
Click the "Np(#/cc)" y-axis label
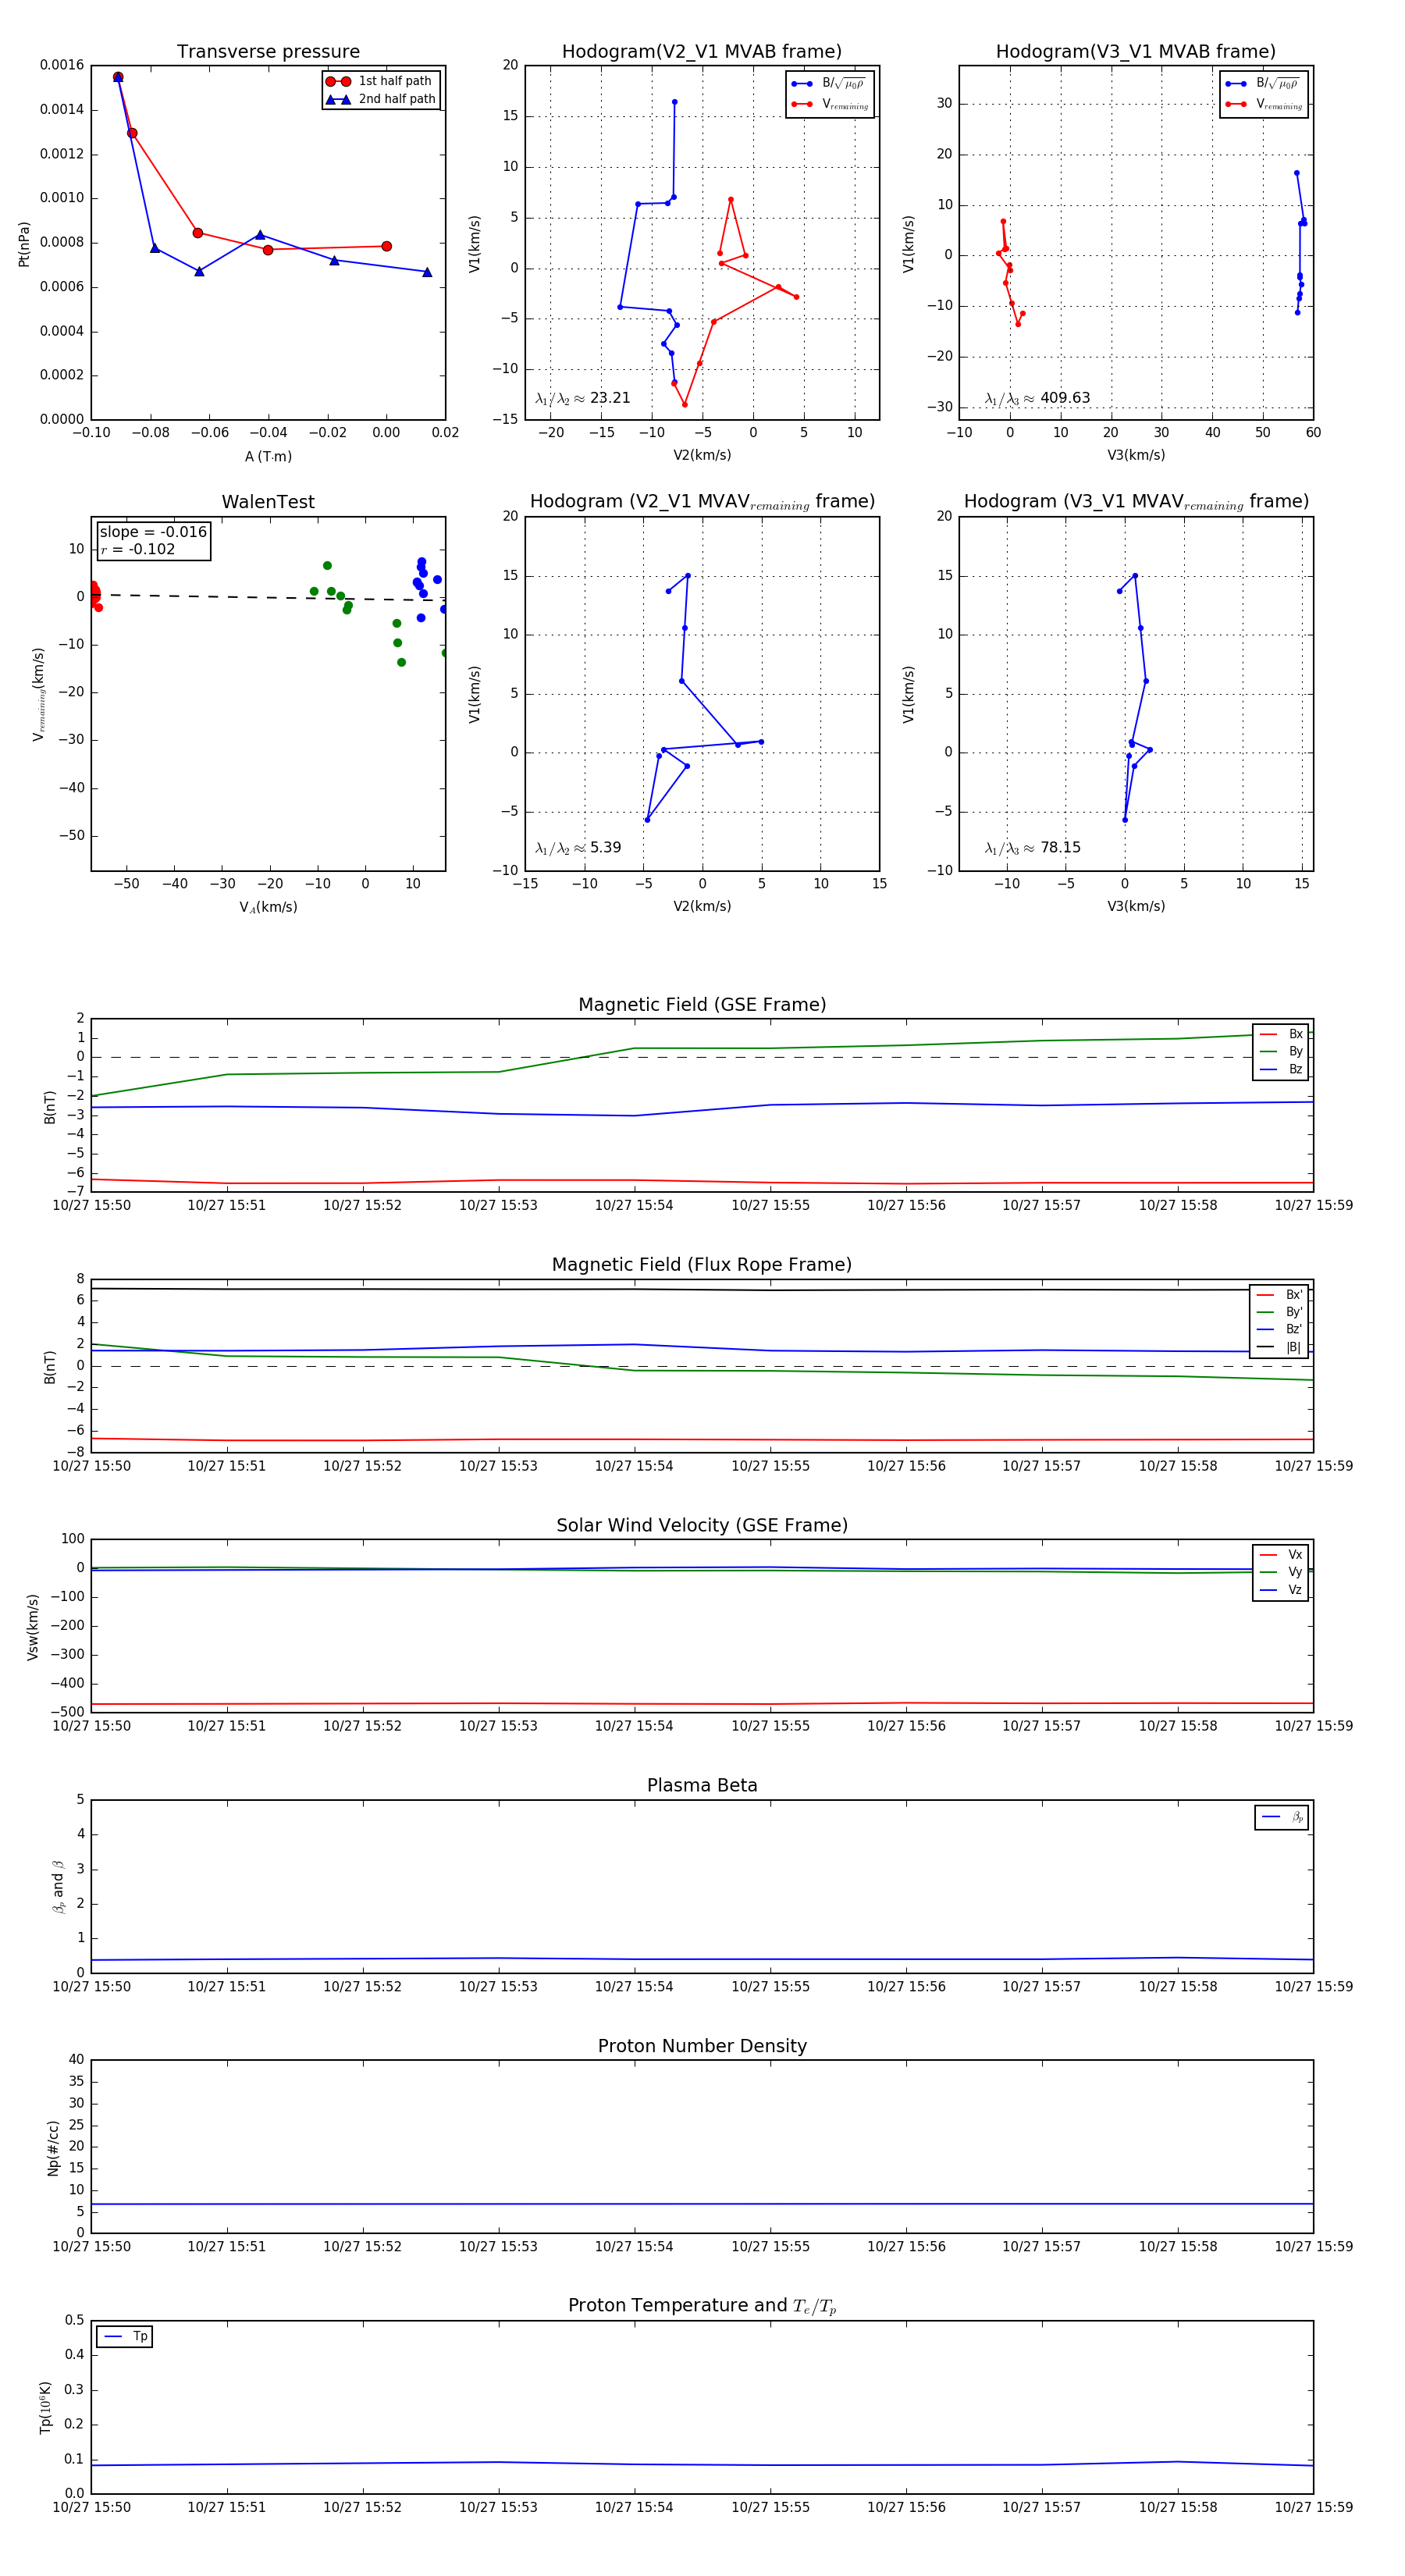[53, 2148]
